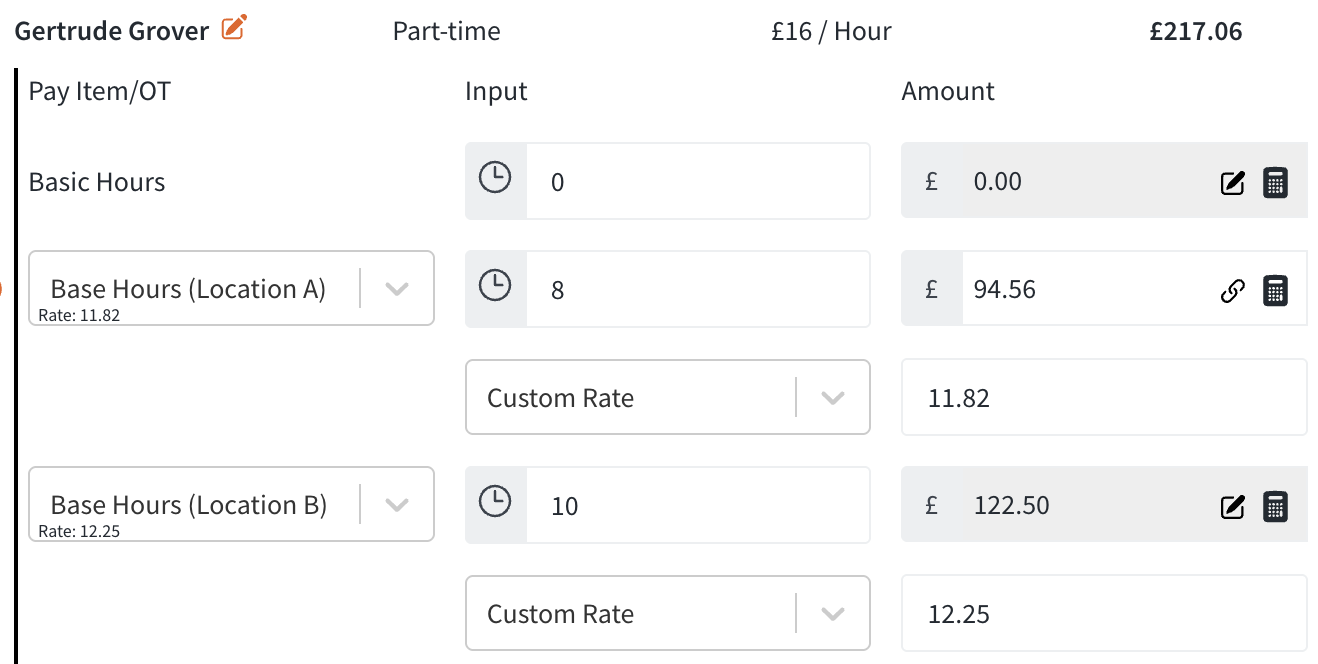Click the clock icon beside the 8 hours input
This screenshot has height=664, width=1318.
click(x=495, y=288)
